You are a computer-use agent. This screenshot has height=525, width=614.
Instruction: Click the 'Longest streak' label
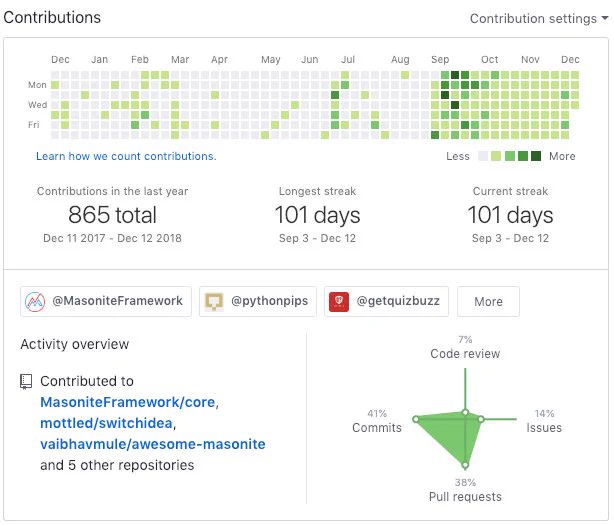[x=317, y=191]
